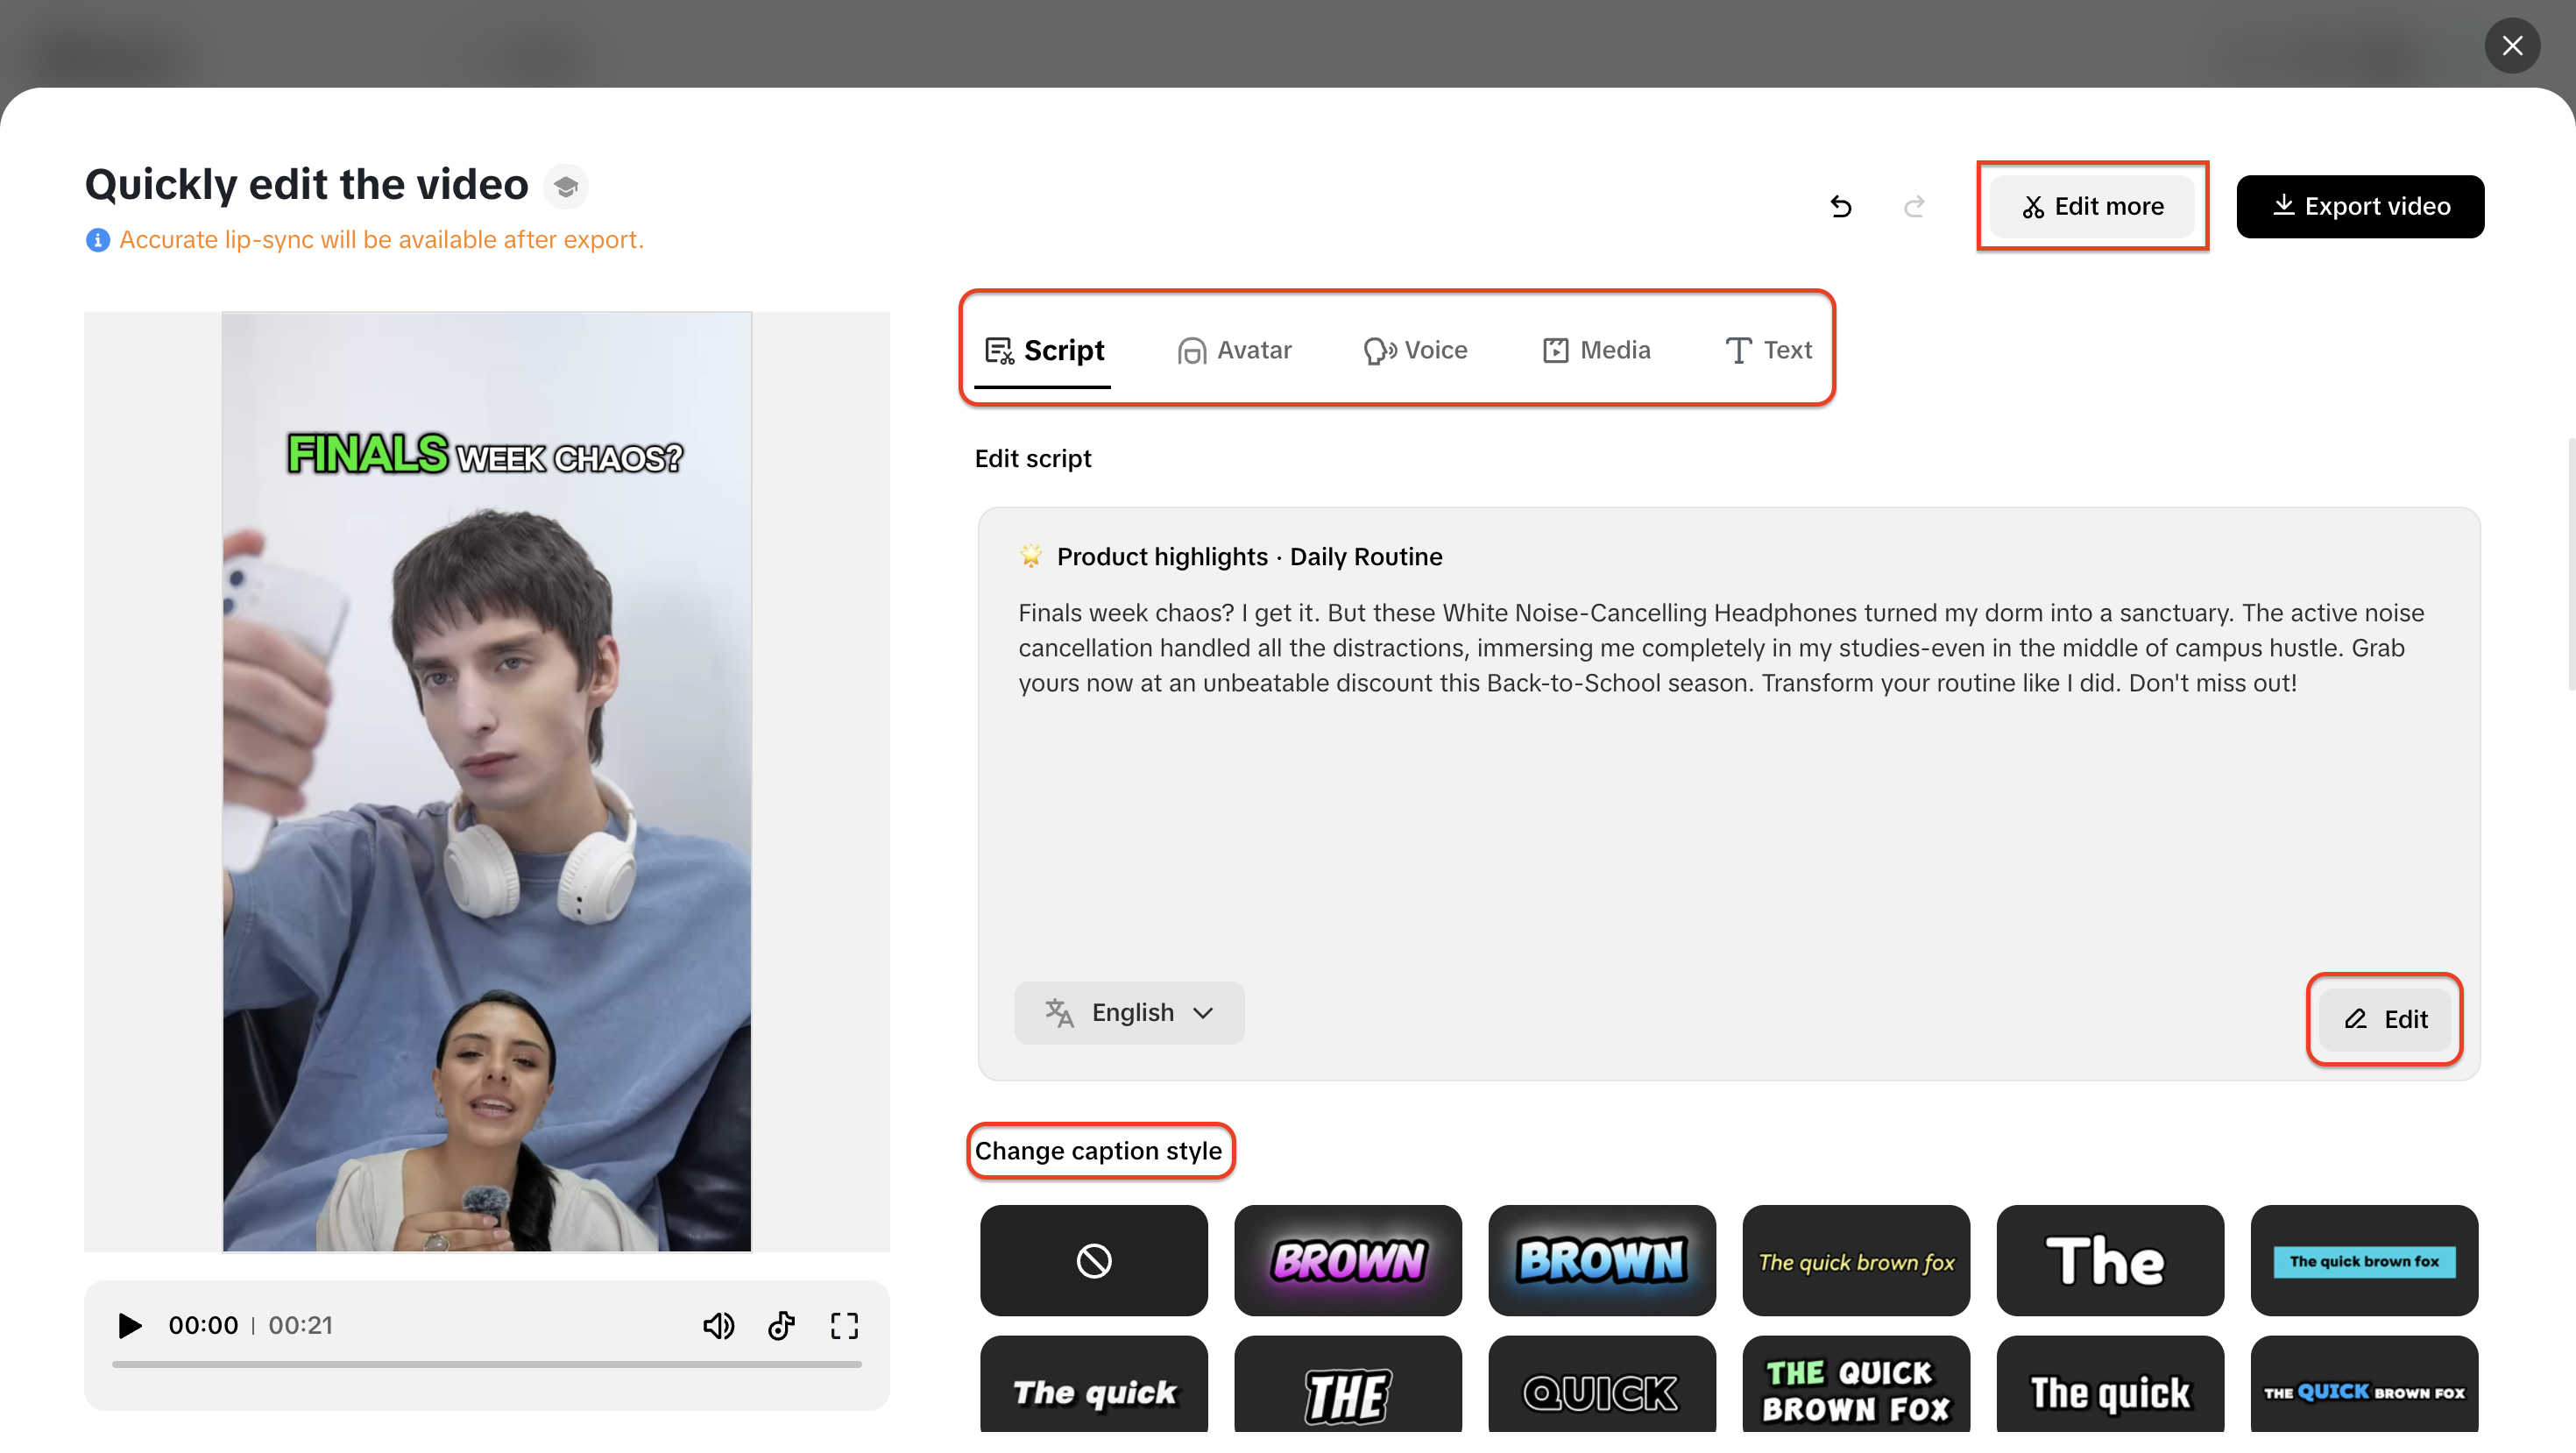Pick the cyan highlighted caption style
This screenshot has width=2576, height=1453.
[x=2363, y=1260]
